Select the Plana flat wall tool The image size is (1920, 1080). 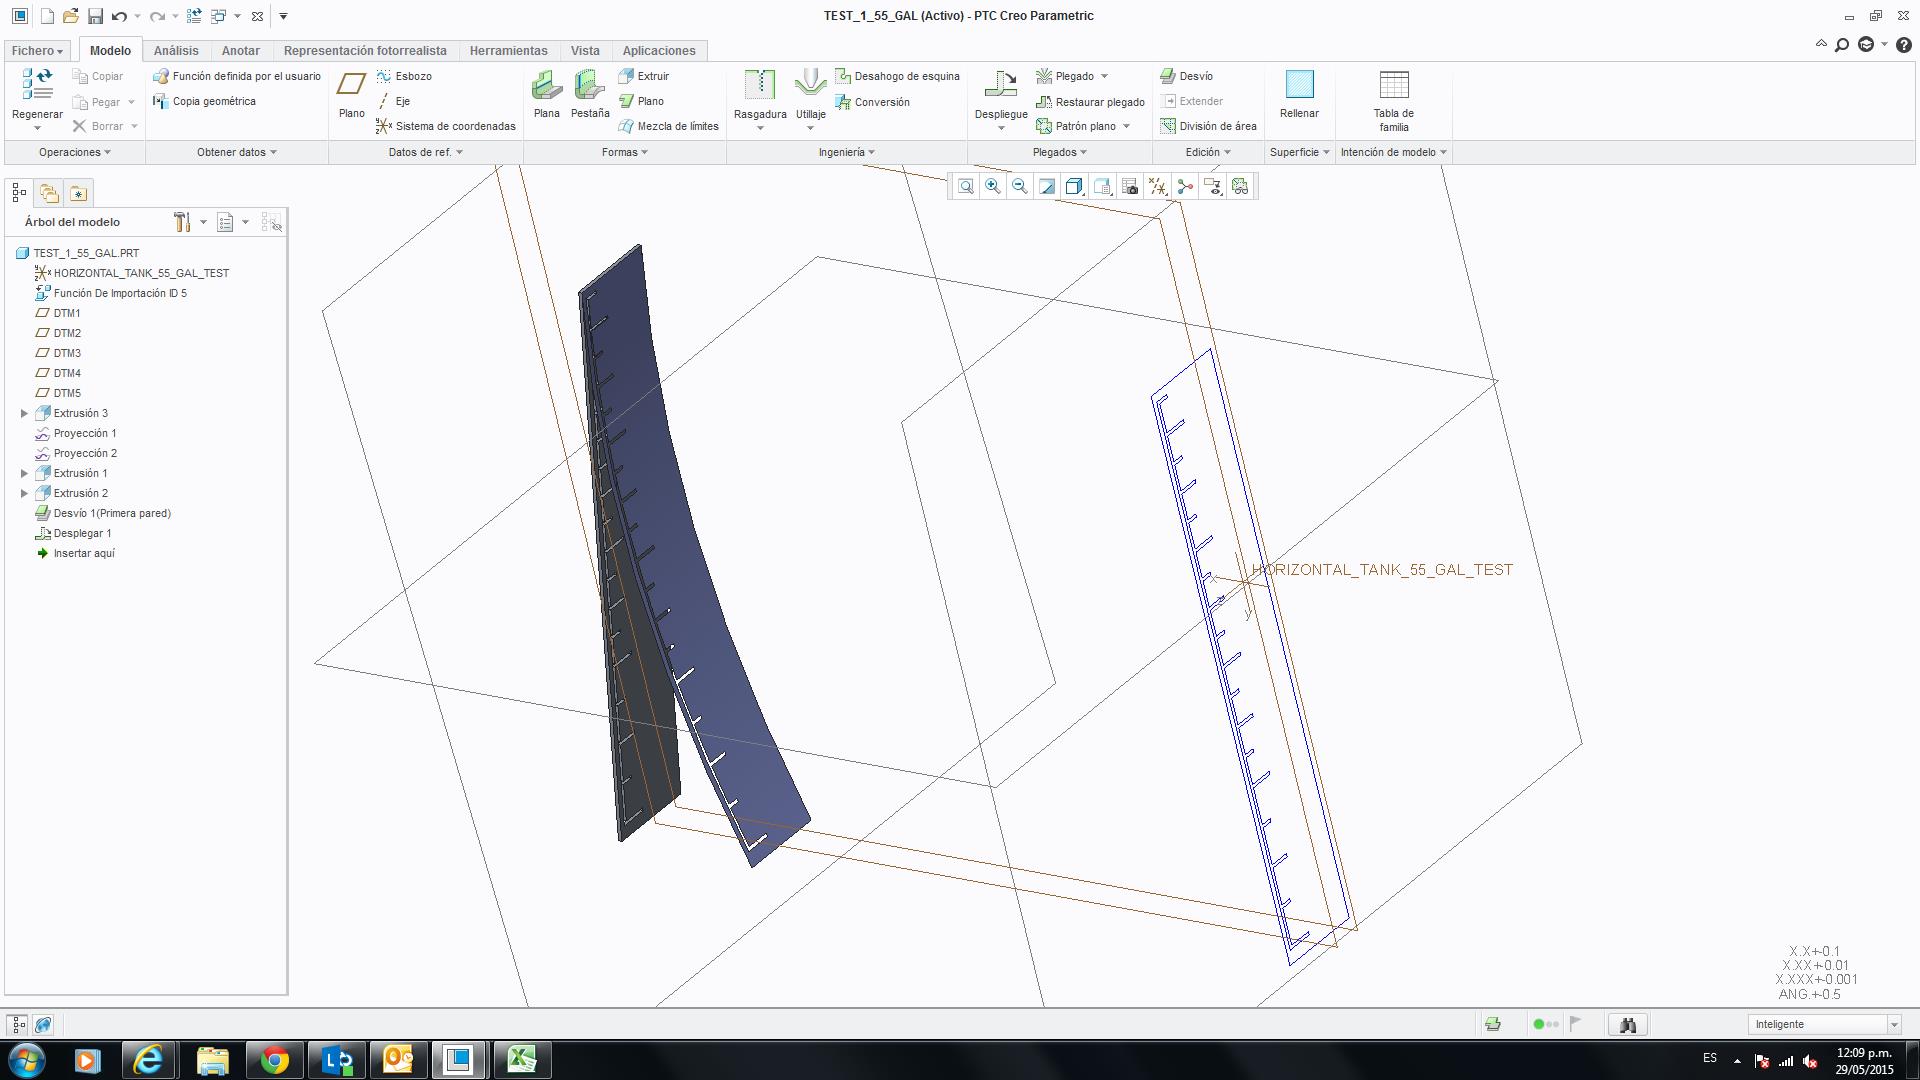[x=546, y=95]
